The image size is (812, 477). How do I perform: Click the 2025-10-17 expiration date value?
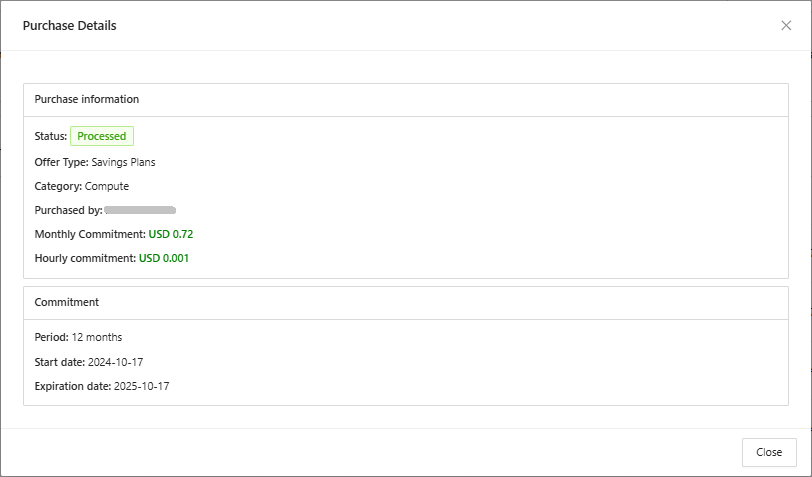click(x=142, y=386)
